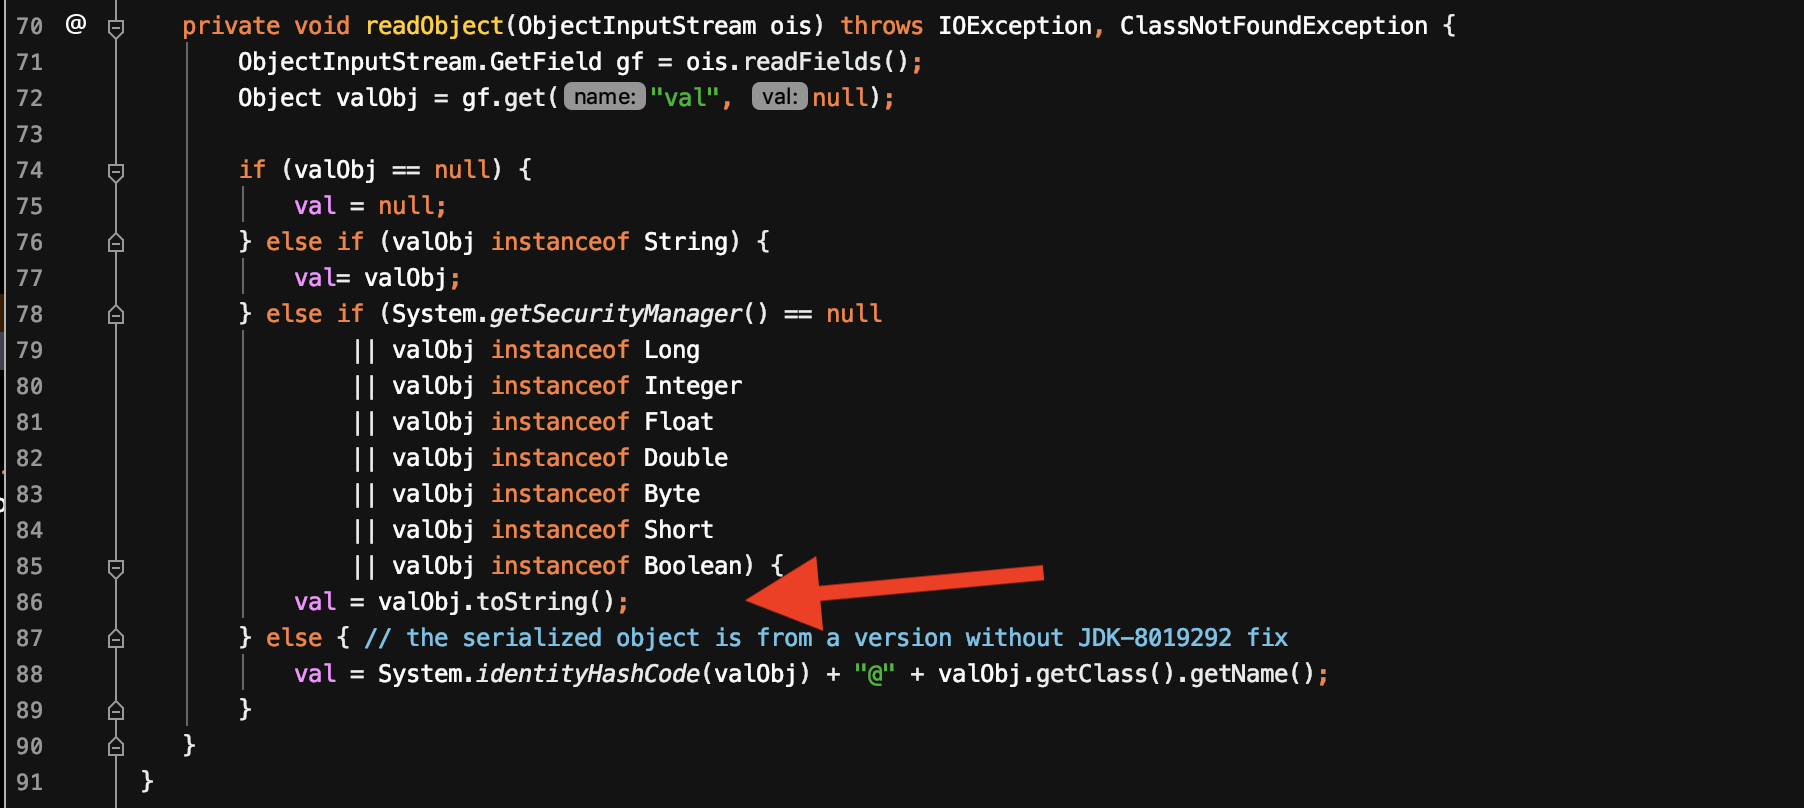Image resolution: width=1804 pixels, height=808 pixels.
Task: Click the "val:" parameter hint before null
Action: [x=779, y=97]
